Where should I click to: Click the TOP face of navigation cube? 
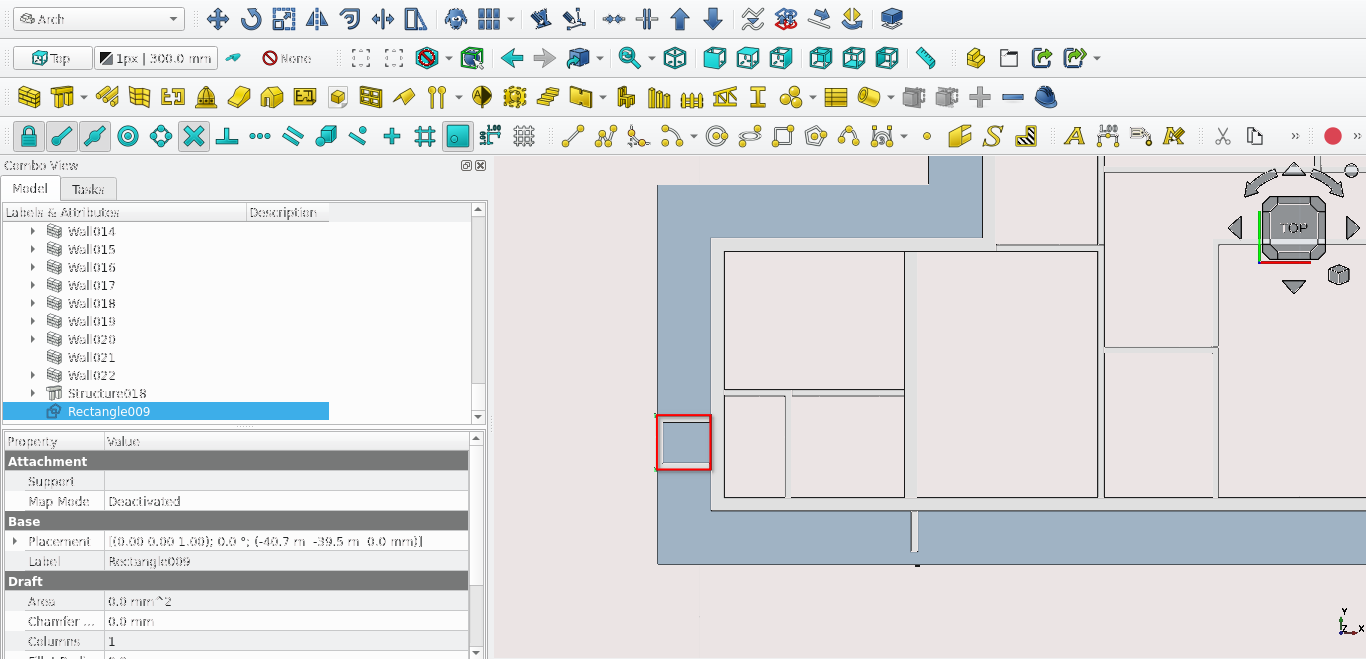(1294, 228)
